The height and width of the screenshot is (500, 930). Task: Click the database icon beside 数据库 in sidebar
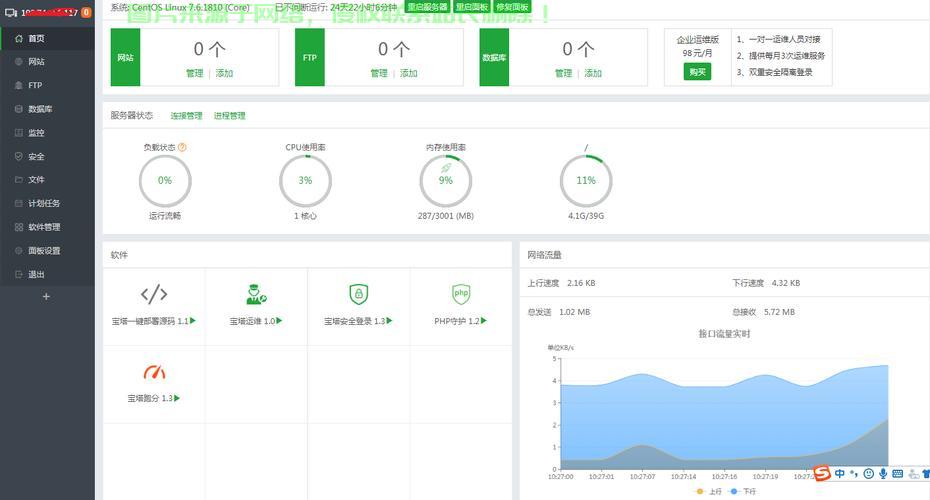tap(18, 109)
